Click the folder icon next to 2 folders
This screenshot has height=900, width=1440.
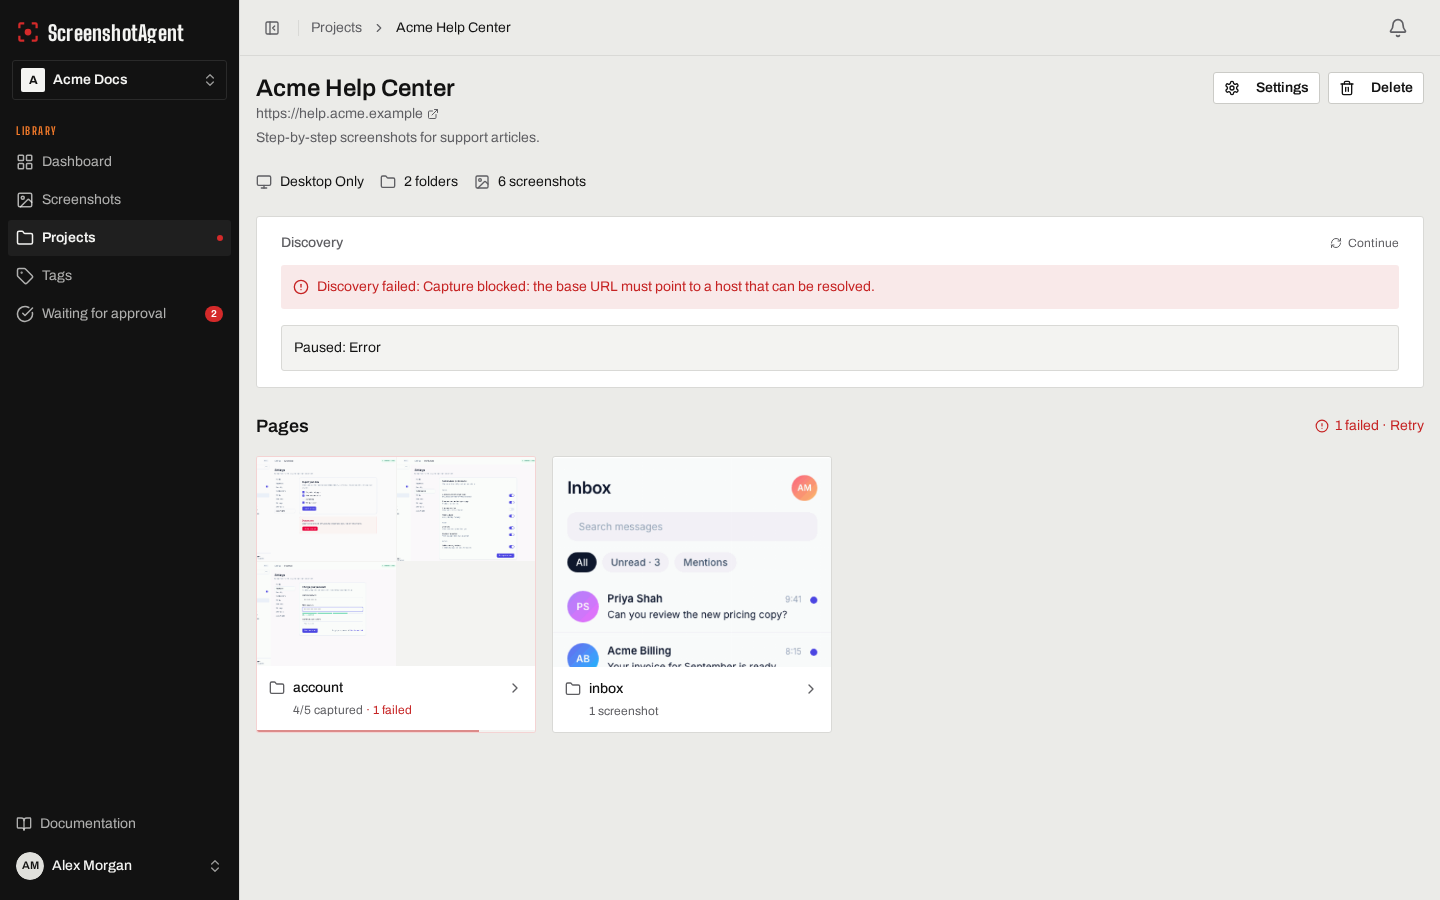tap(388, 182)
